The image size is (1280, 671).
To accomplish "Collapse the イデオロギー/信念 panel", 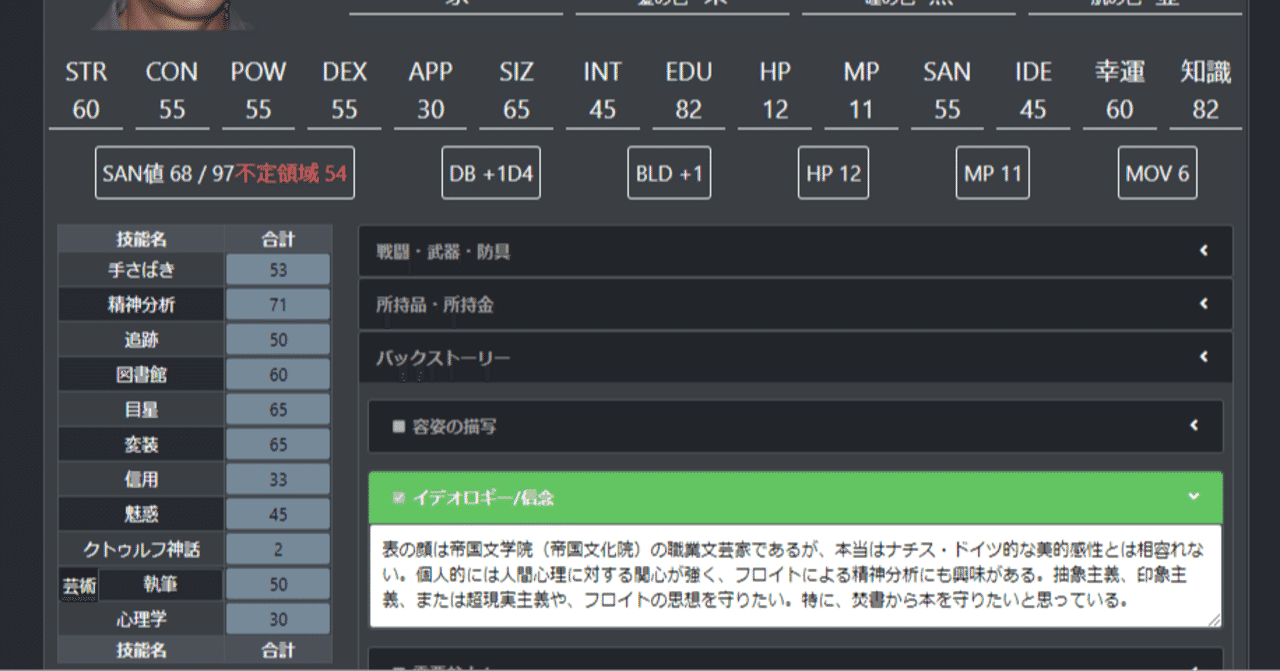I will 795,497.
